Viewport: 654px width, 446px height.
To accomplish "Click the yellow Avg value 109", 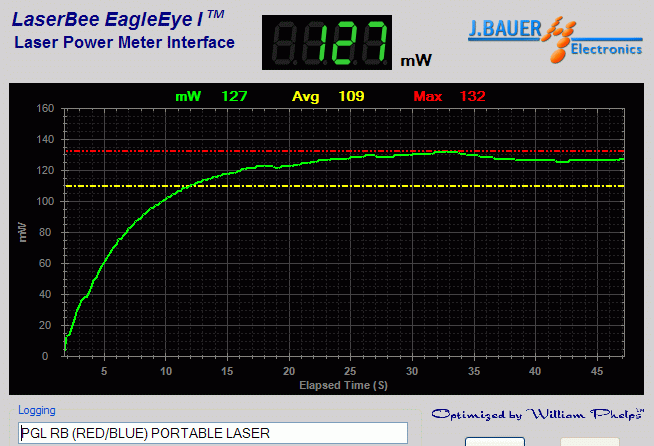I will pyautogui.click(x=351, y=96).
